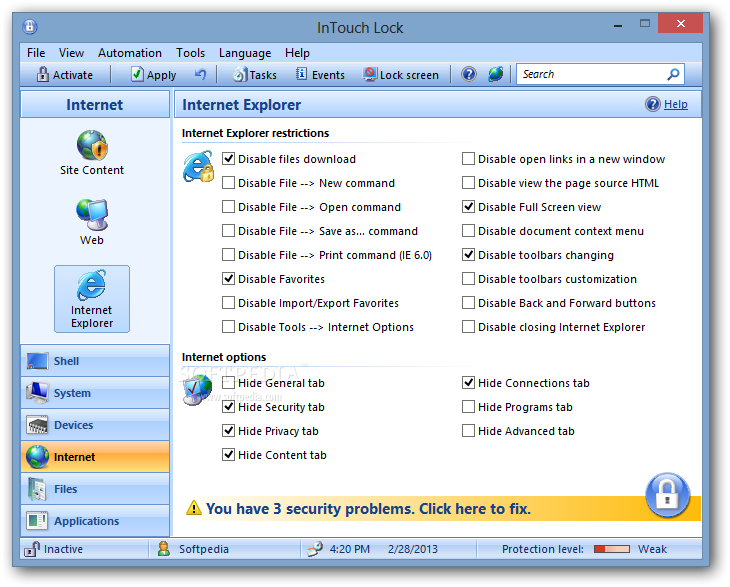
Task: Click the Files category documents icon
Action: tap(37, 489)
